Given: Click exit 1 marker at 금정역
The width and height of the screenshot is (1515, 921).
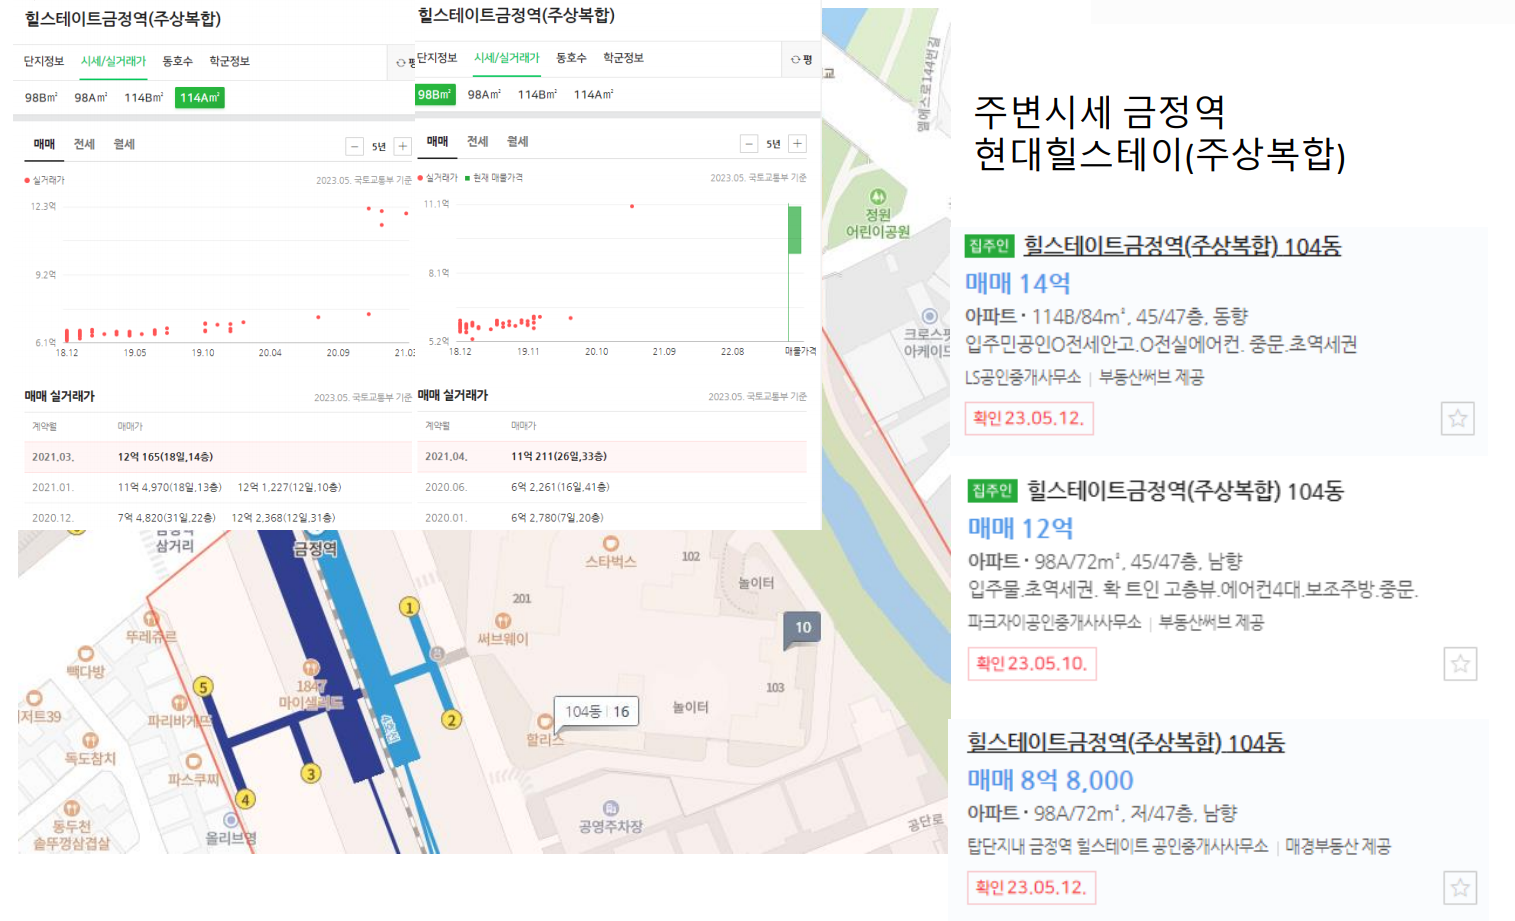Looking at the screenshot, I should click(409, 607).
